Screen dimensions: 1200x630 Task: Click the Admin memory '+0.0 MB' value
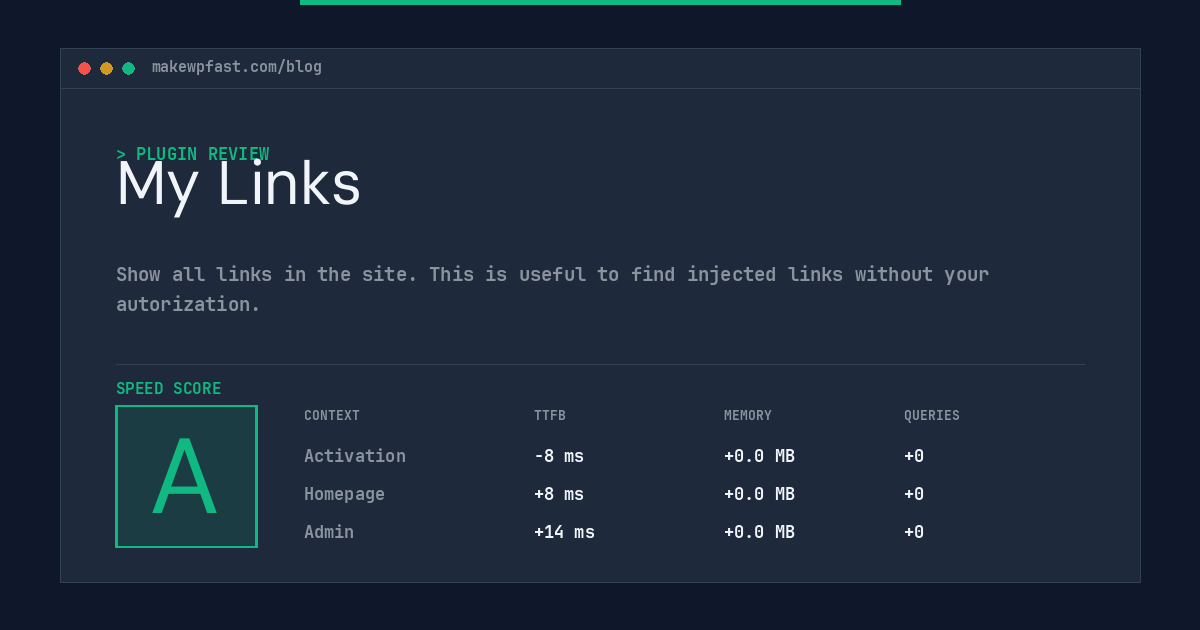coord(759,532)
